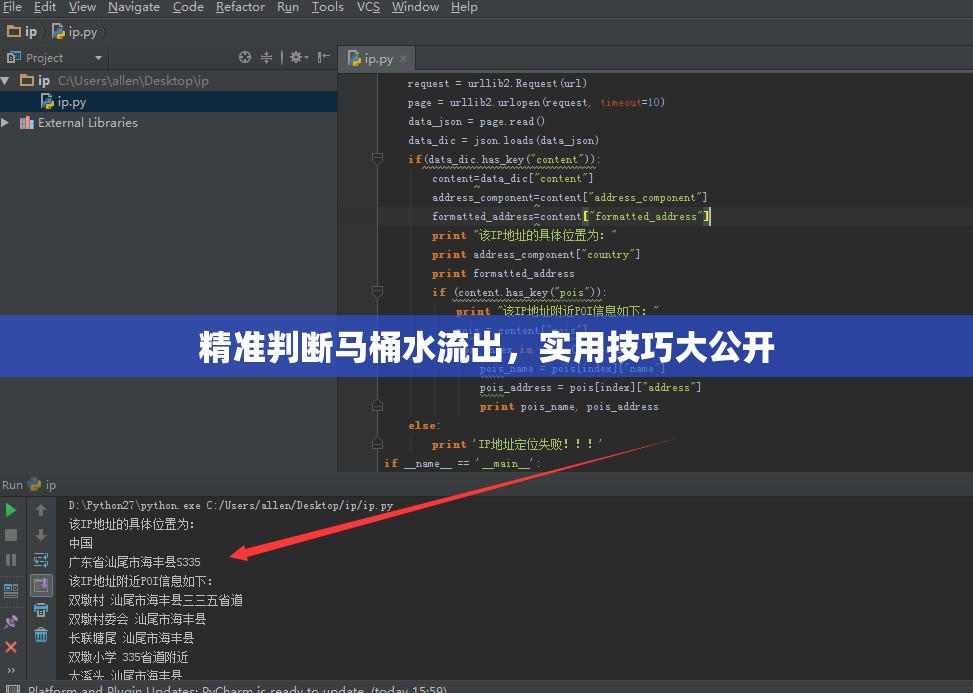Click the print formatted_address code line
The height and width of the screenshot is (693, 973).
tap(503, 274)
